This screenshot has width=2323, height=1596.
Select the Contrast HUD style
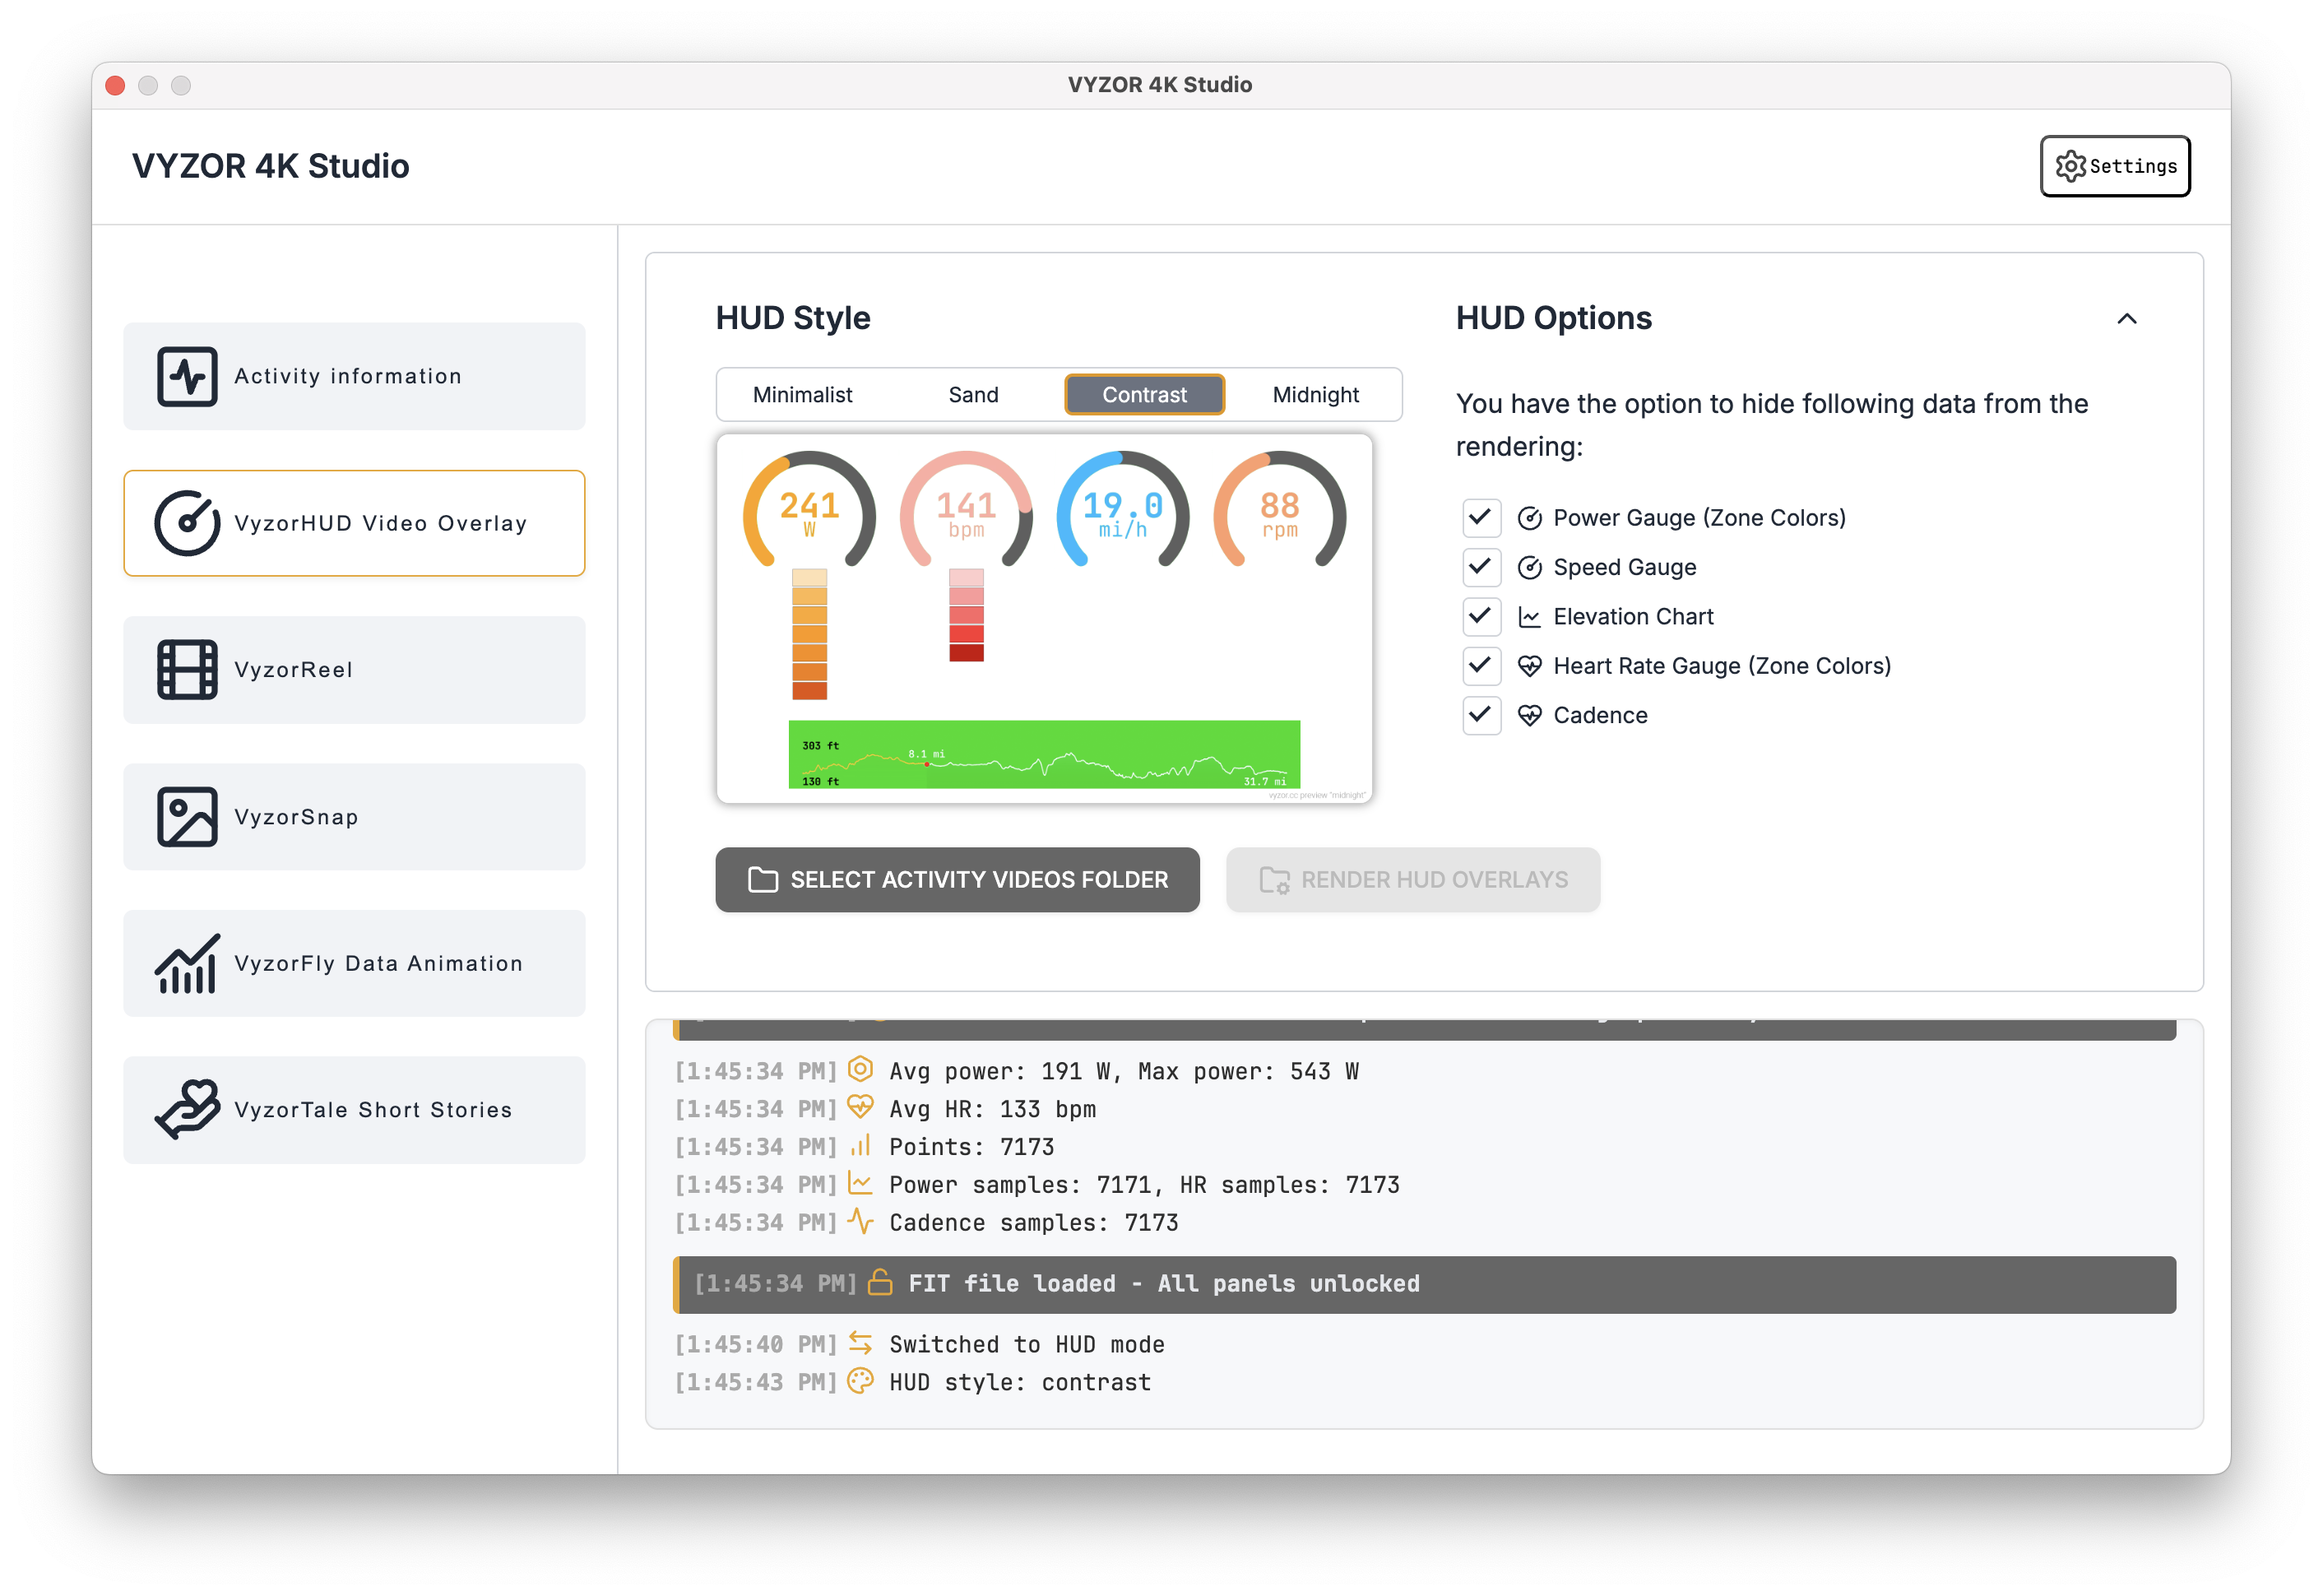coord(1144,395)
